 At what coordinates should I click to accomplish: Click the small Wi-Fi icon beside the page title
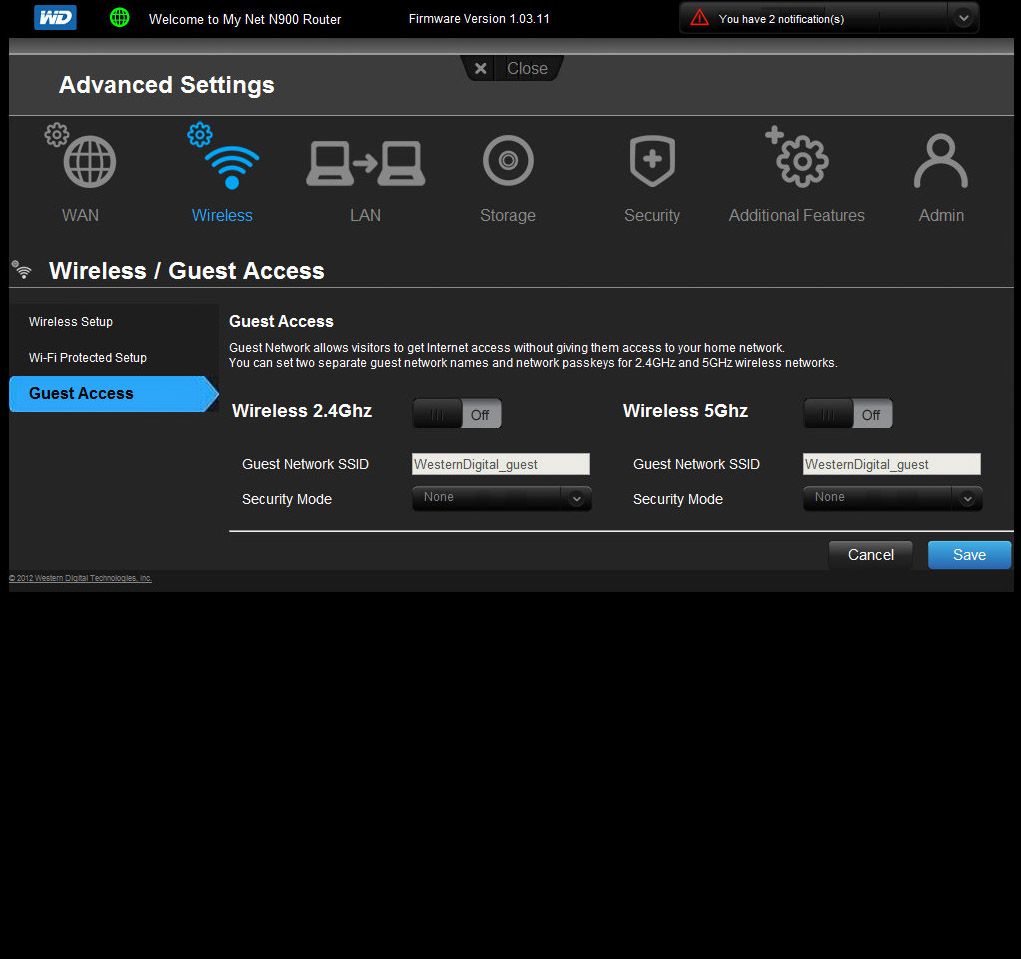click(21, 269)
